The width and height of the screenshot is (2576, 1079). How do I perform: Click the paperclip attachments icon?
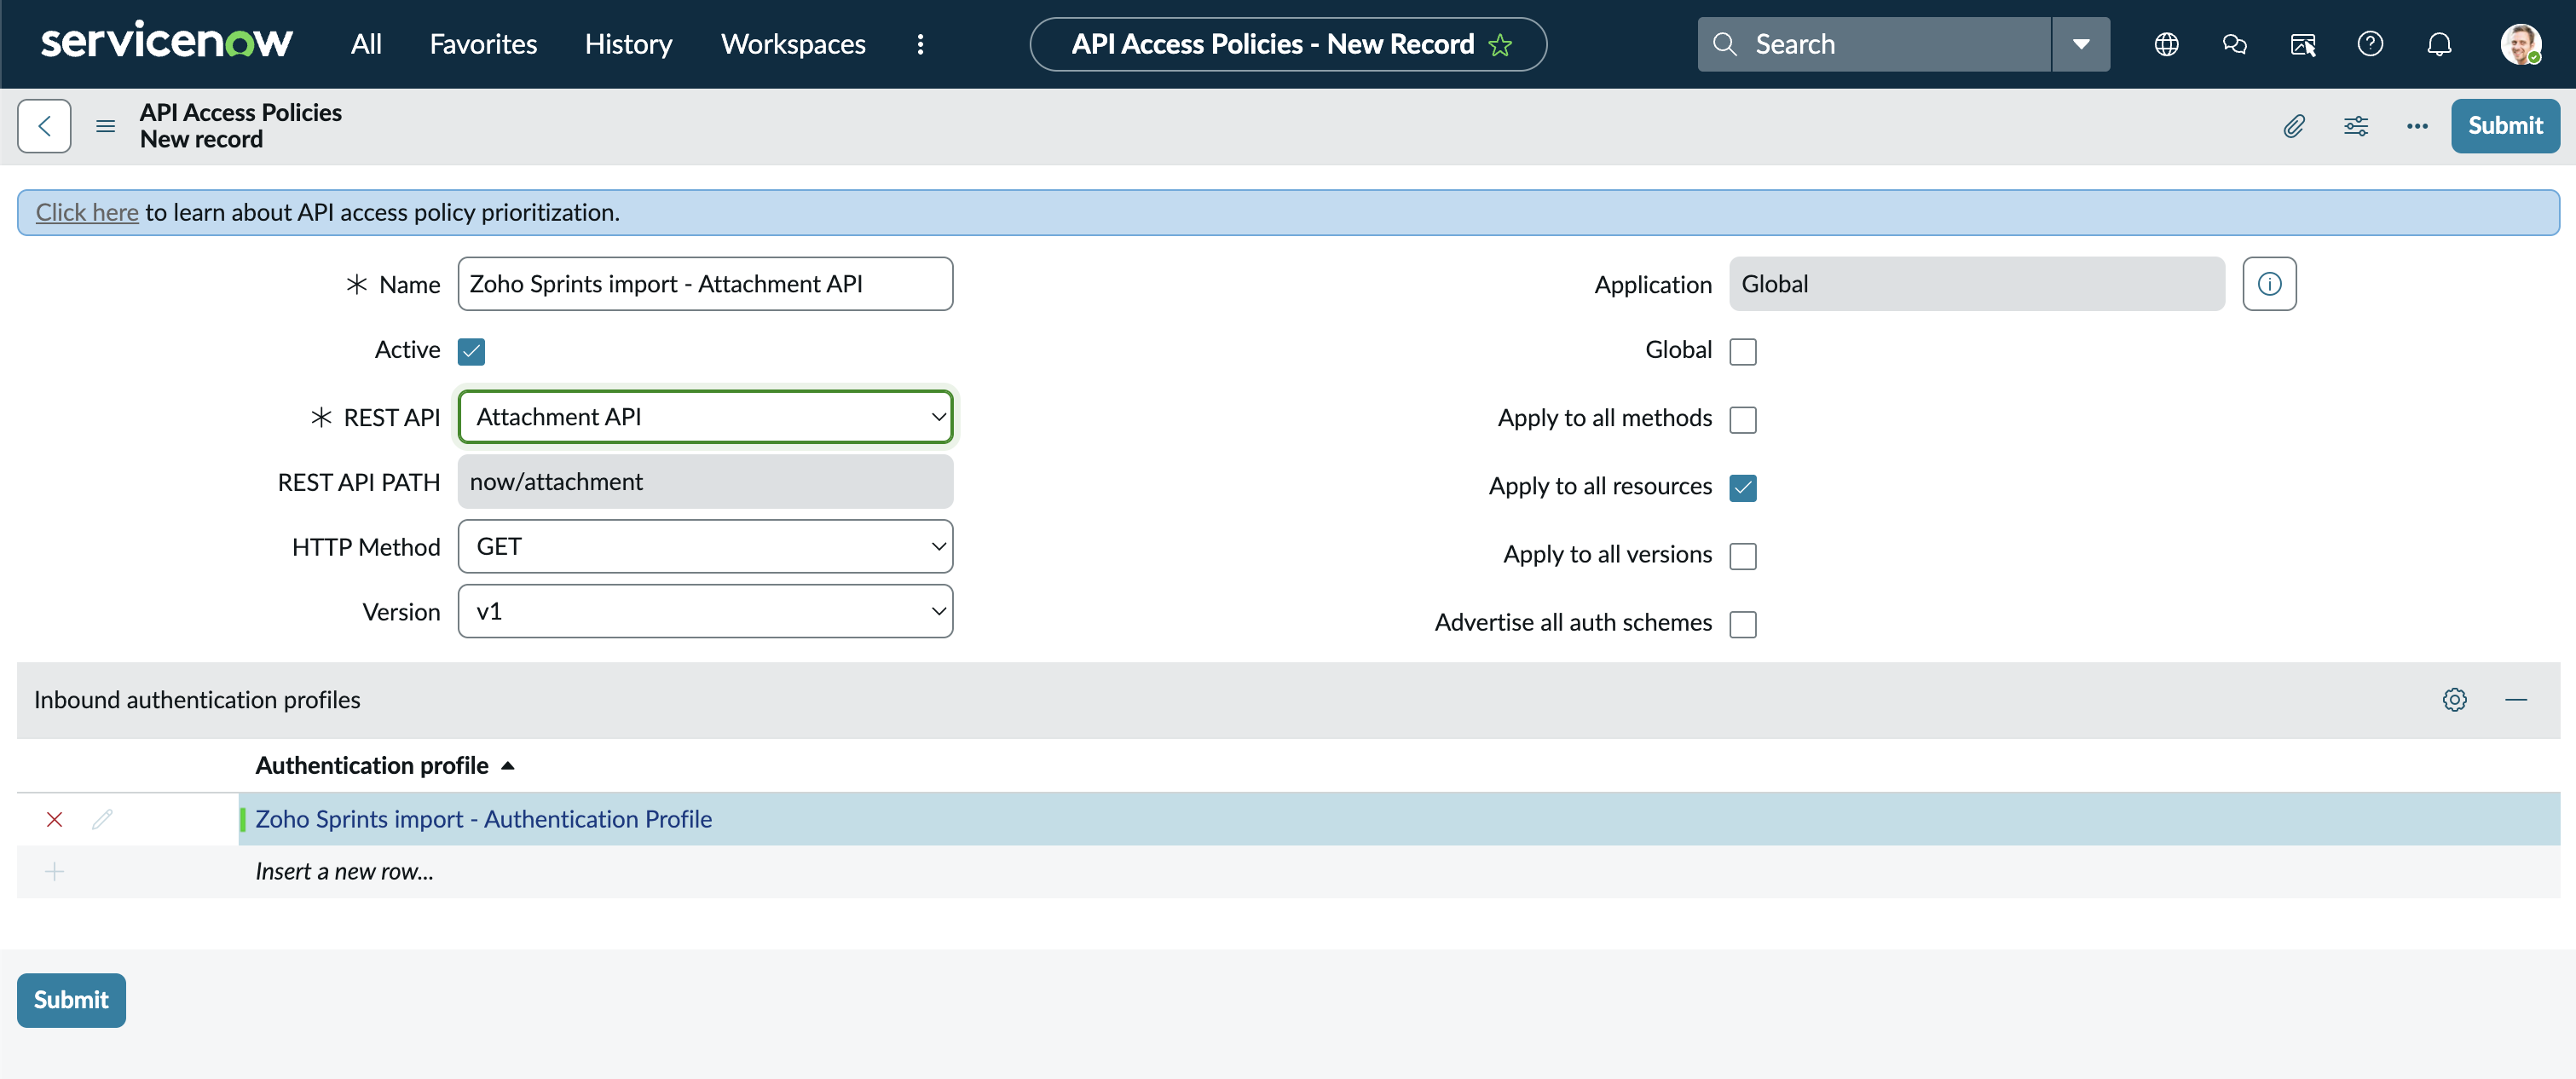[2294, 126]
